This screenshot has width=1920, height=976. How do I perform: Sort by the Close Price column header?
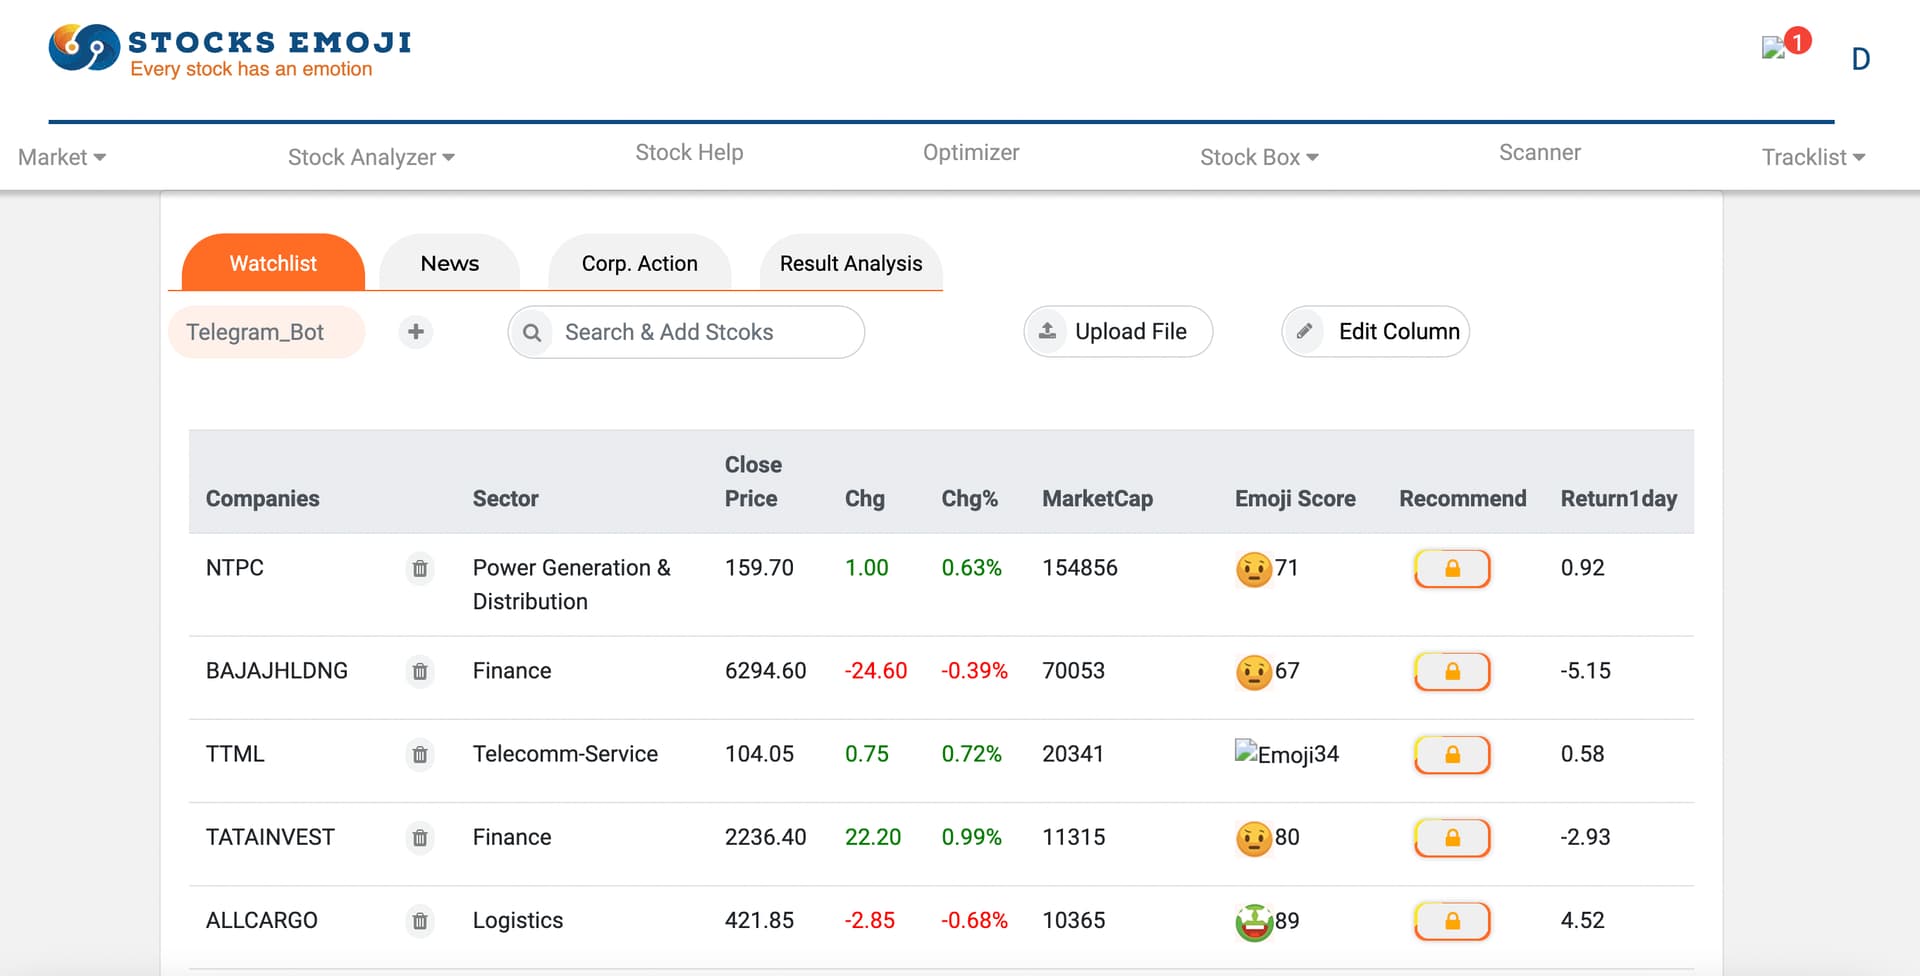click(x=753, y=481)
